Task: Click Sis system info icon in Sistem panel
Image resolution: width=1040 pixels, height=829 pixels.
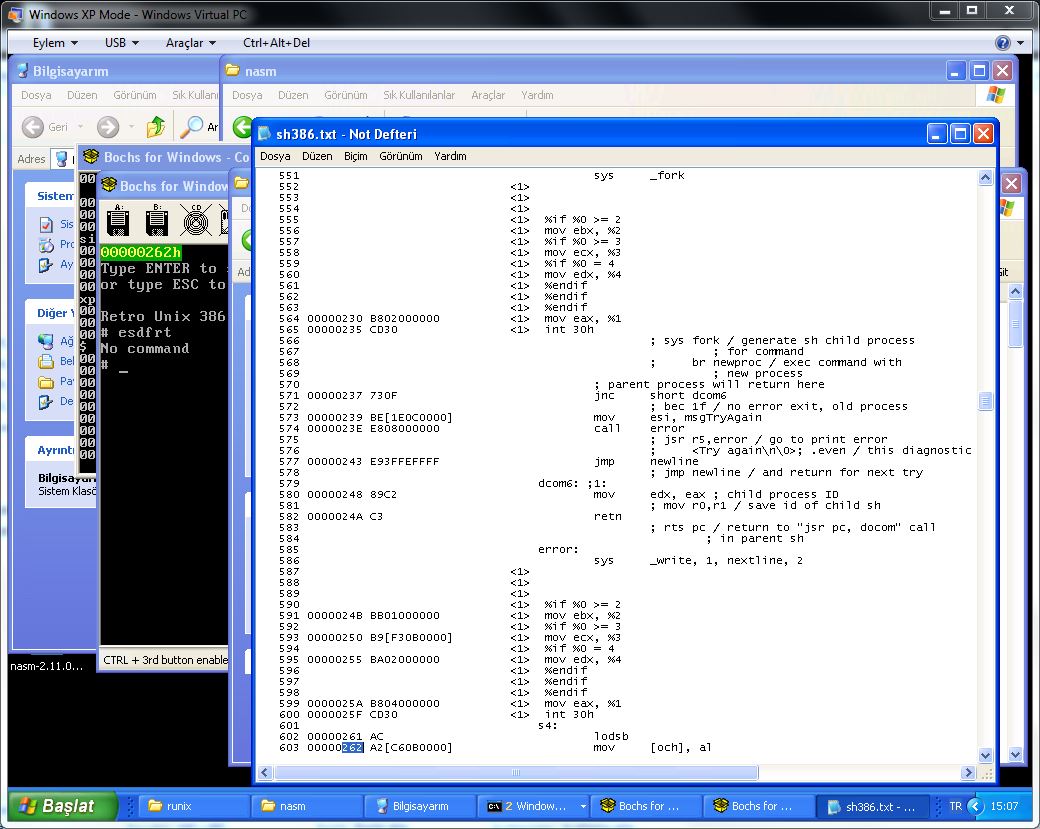Action: click(46, 225)
